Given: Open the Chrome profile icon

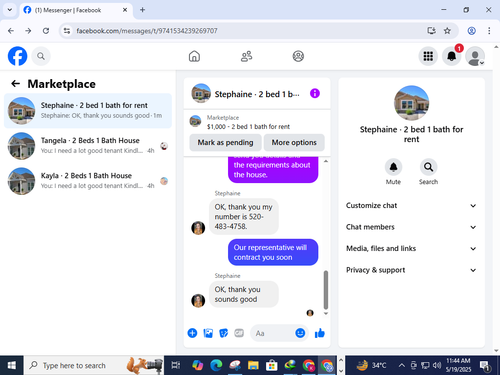Looking at the screenshot, I should [x=471, y=31].
